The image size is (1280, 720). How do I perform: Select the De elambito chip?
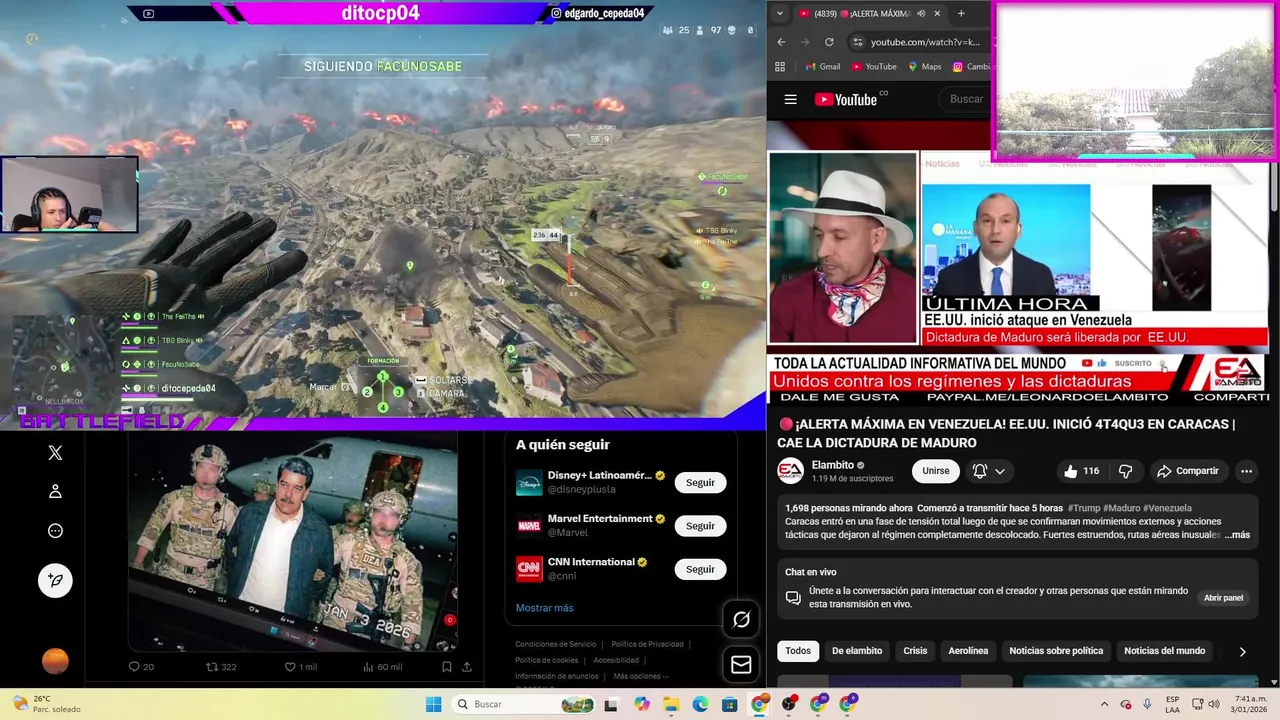(857, 651)
